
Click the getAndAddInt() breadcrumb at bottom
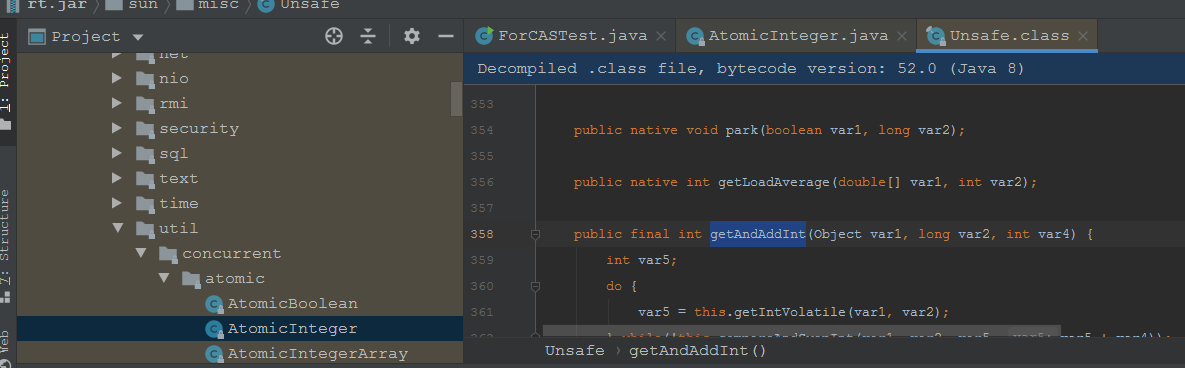click(698, 351)
